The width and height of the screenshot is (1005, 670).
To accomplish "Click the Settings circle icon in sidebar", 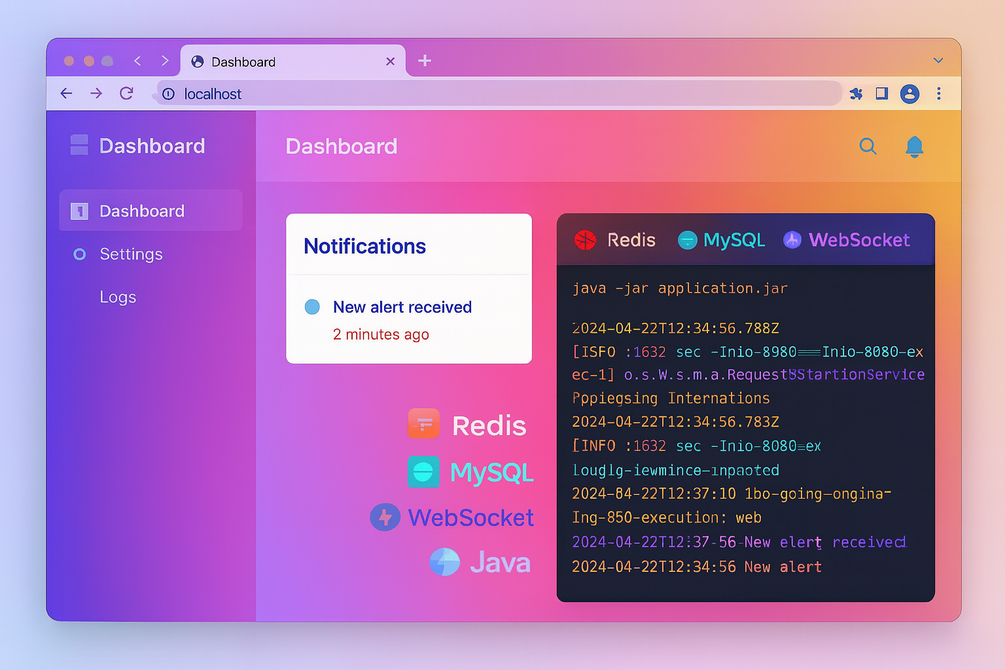I will [79, 255].
